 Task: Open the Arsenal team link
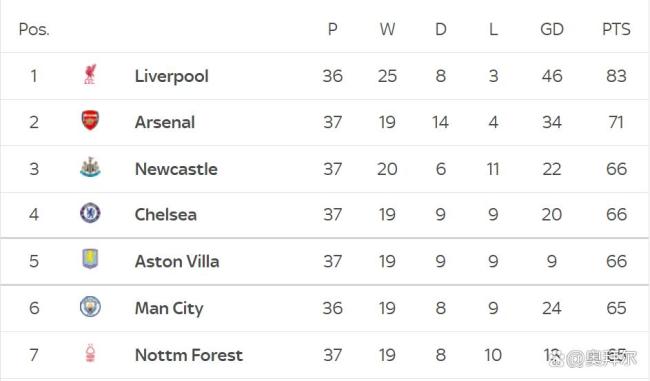pos(165,122)
